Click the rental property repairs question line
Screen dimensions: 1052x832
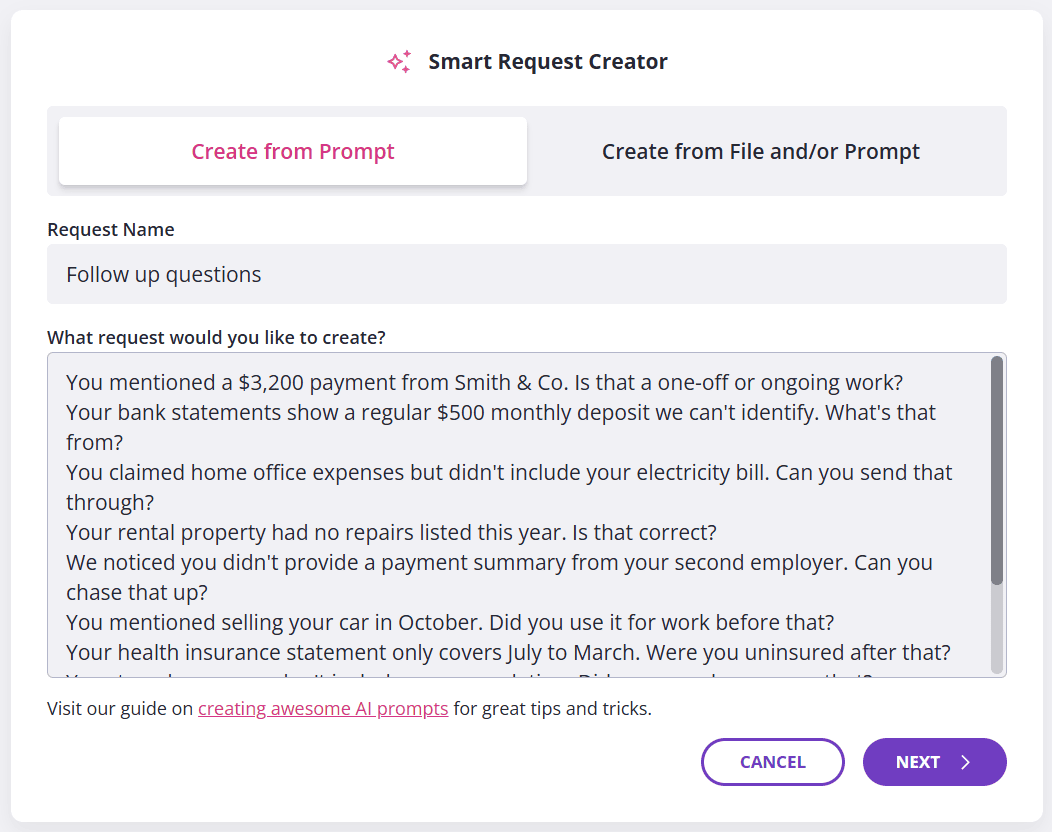coord(391,532)
